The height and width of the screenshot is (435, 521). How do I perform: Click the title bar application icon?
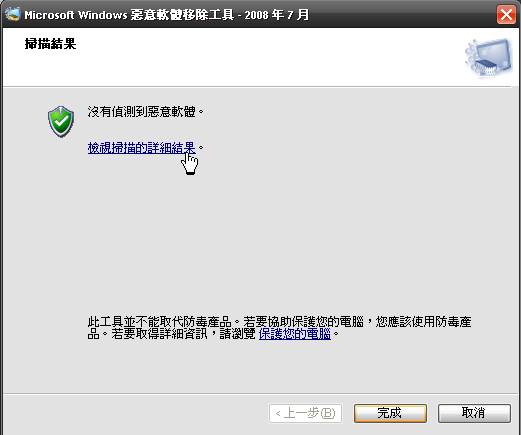(13, 15)
